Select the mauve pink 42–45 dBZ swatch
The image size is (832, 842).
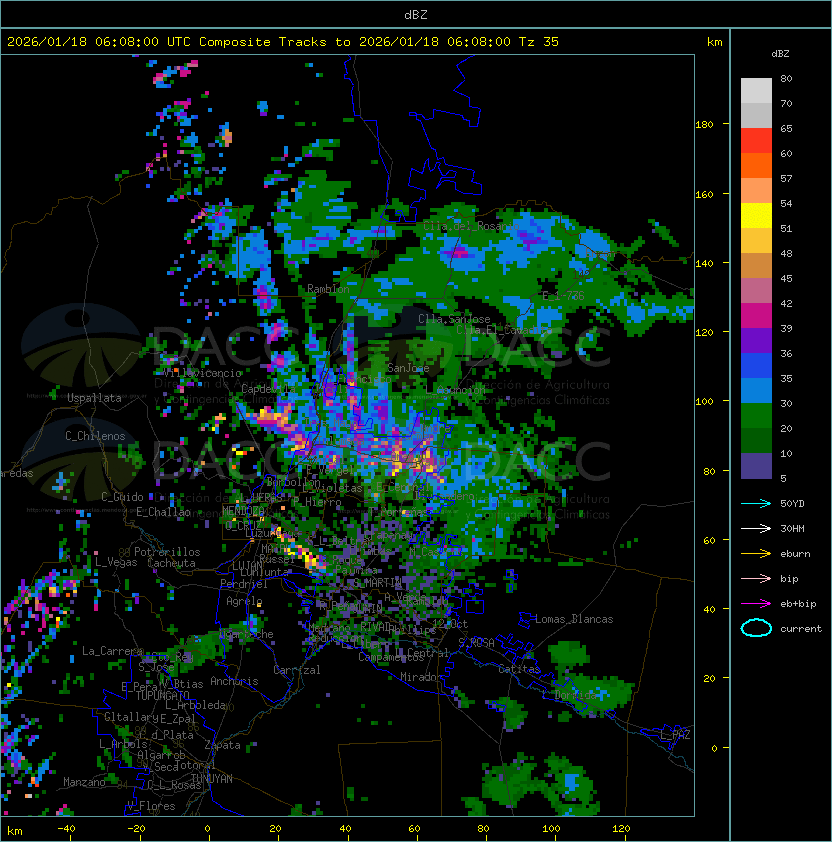point(756,291)
